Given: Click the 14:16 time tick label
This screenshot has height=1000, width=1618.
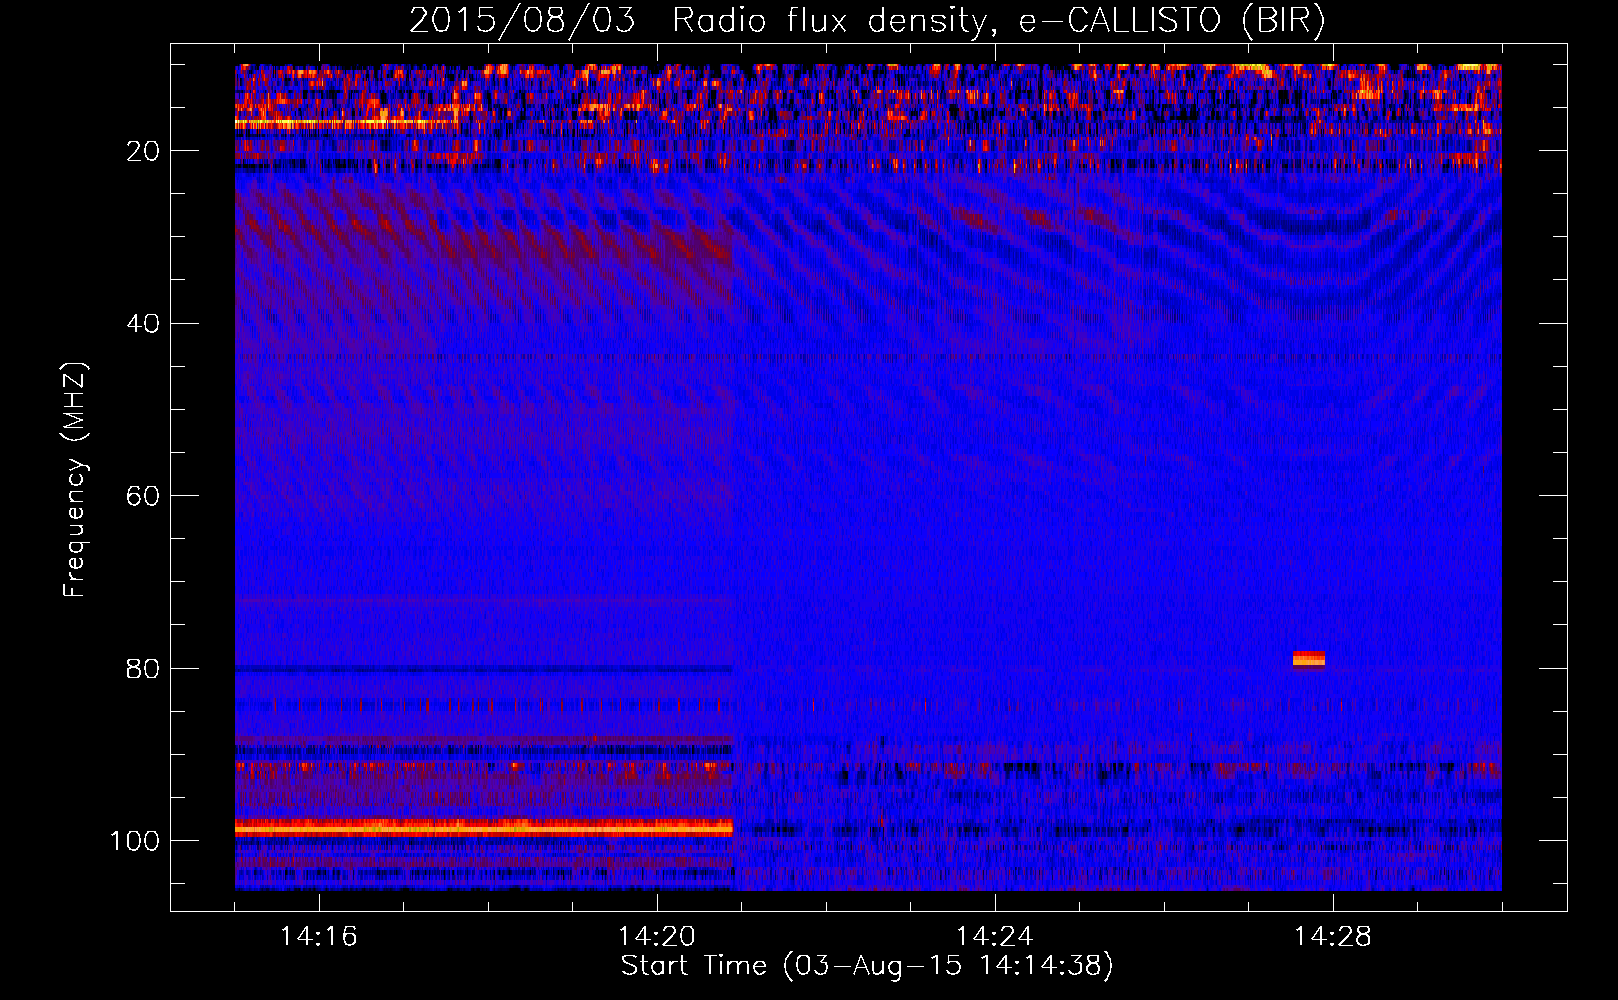Looking at the screenshot, I should [x=319, y=937].
